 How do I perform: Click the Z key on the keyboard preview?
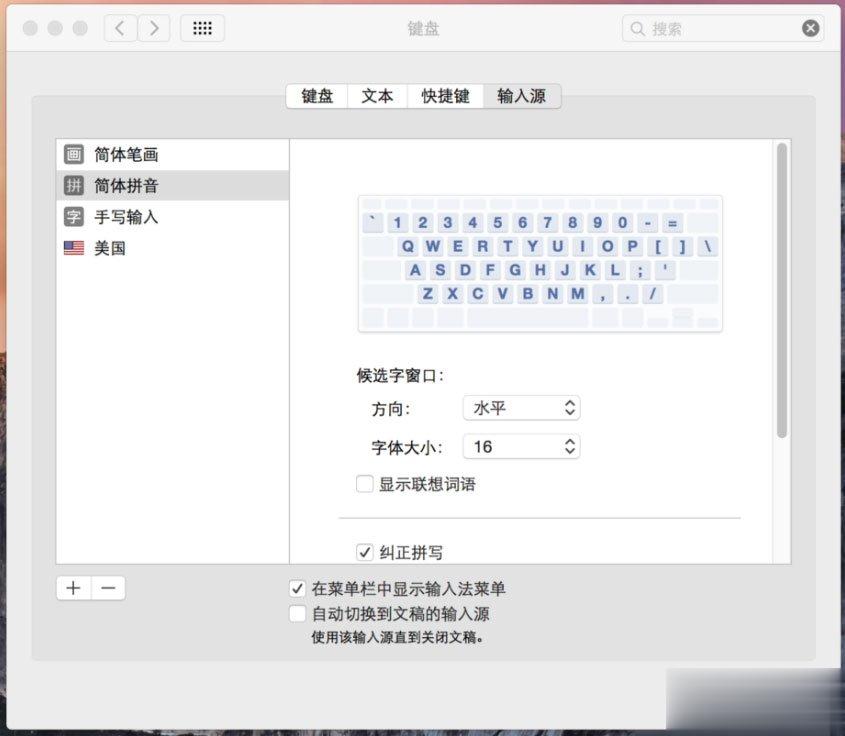pos(428,294)
